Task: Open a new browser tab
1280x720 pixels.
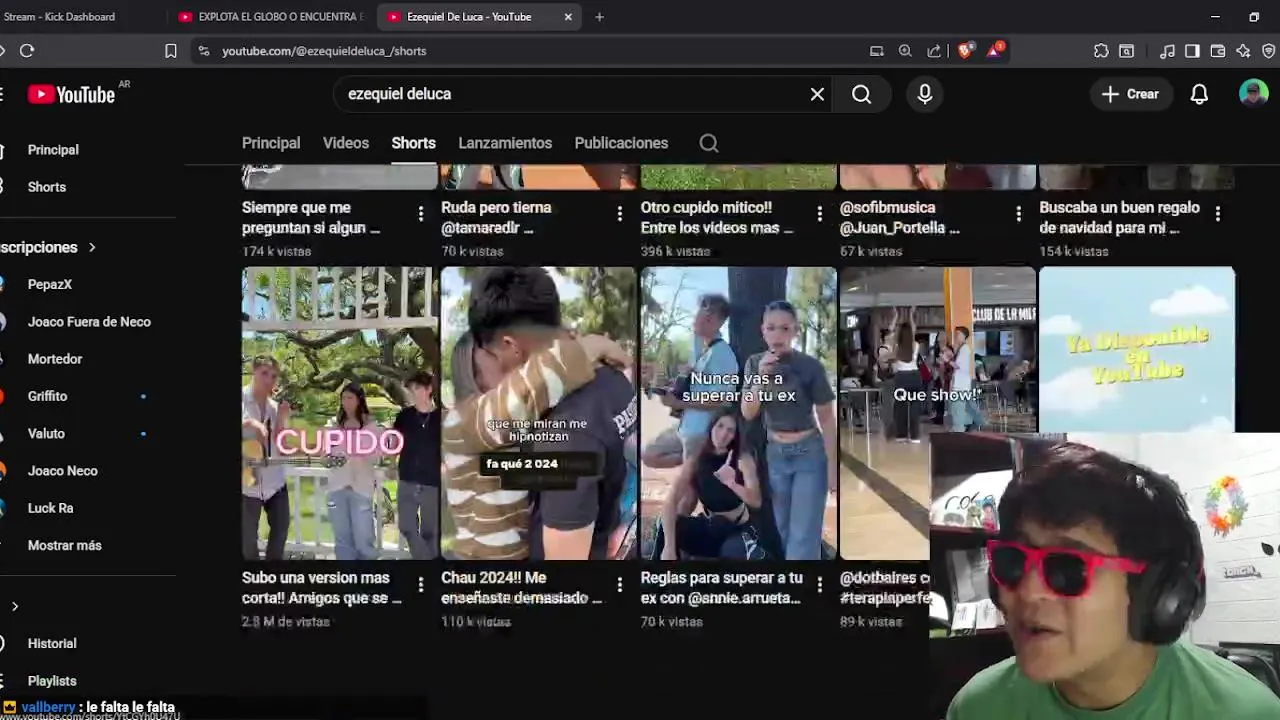Action: click(x=599, y=17)
